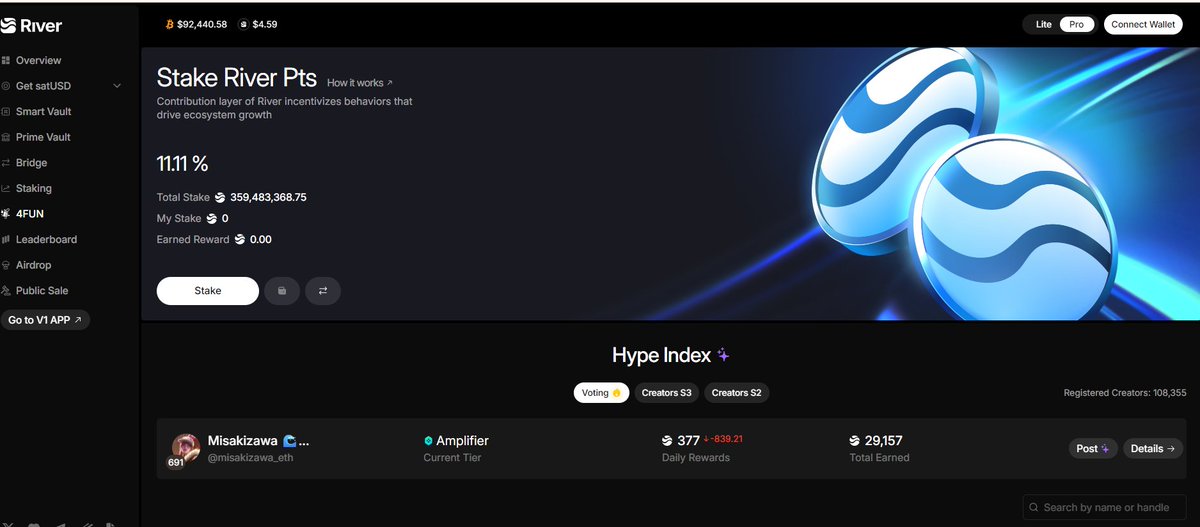Viewport: 1200px width, 527px height.
Task: Click the token icon beside Total Earned 29,157
Action: (x=854, y=441)
